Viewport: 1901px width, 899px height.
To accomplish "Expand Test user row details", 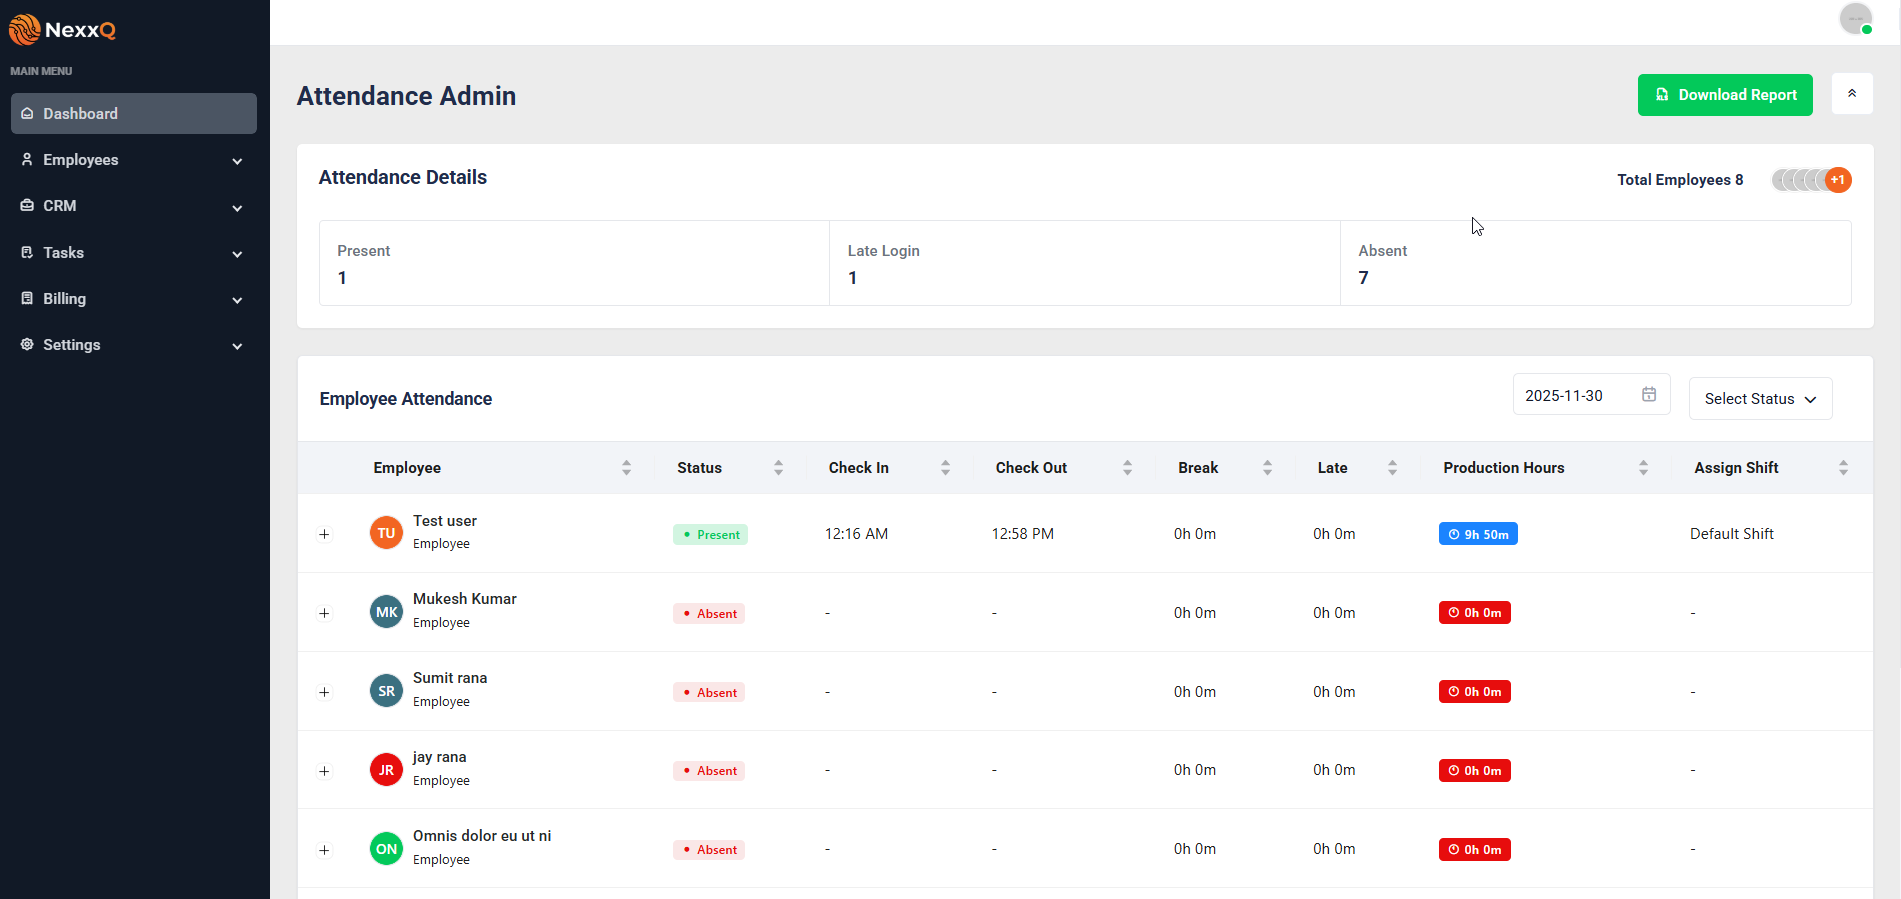I will coord(324,534).
